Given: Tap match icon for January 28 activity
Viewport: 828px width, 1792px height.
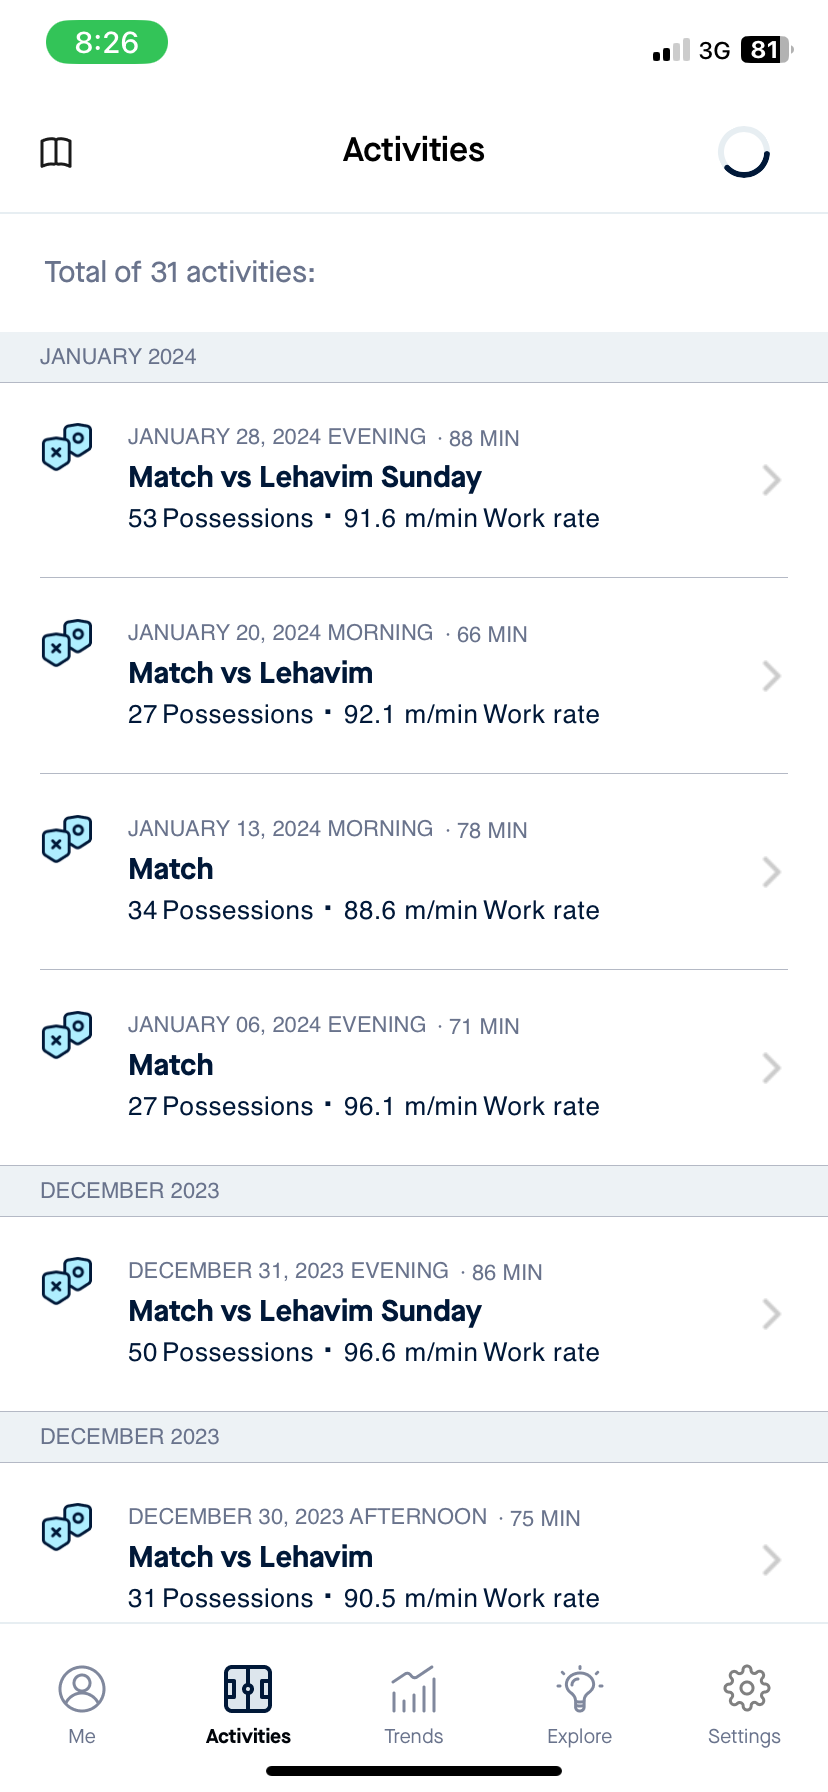Looking at the screenshot, I should [x=67, y=447].
